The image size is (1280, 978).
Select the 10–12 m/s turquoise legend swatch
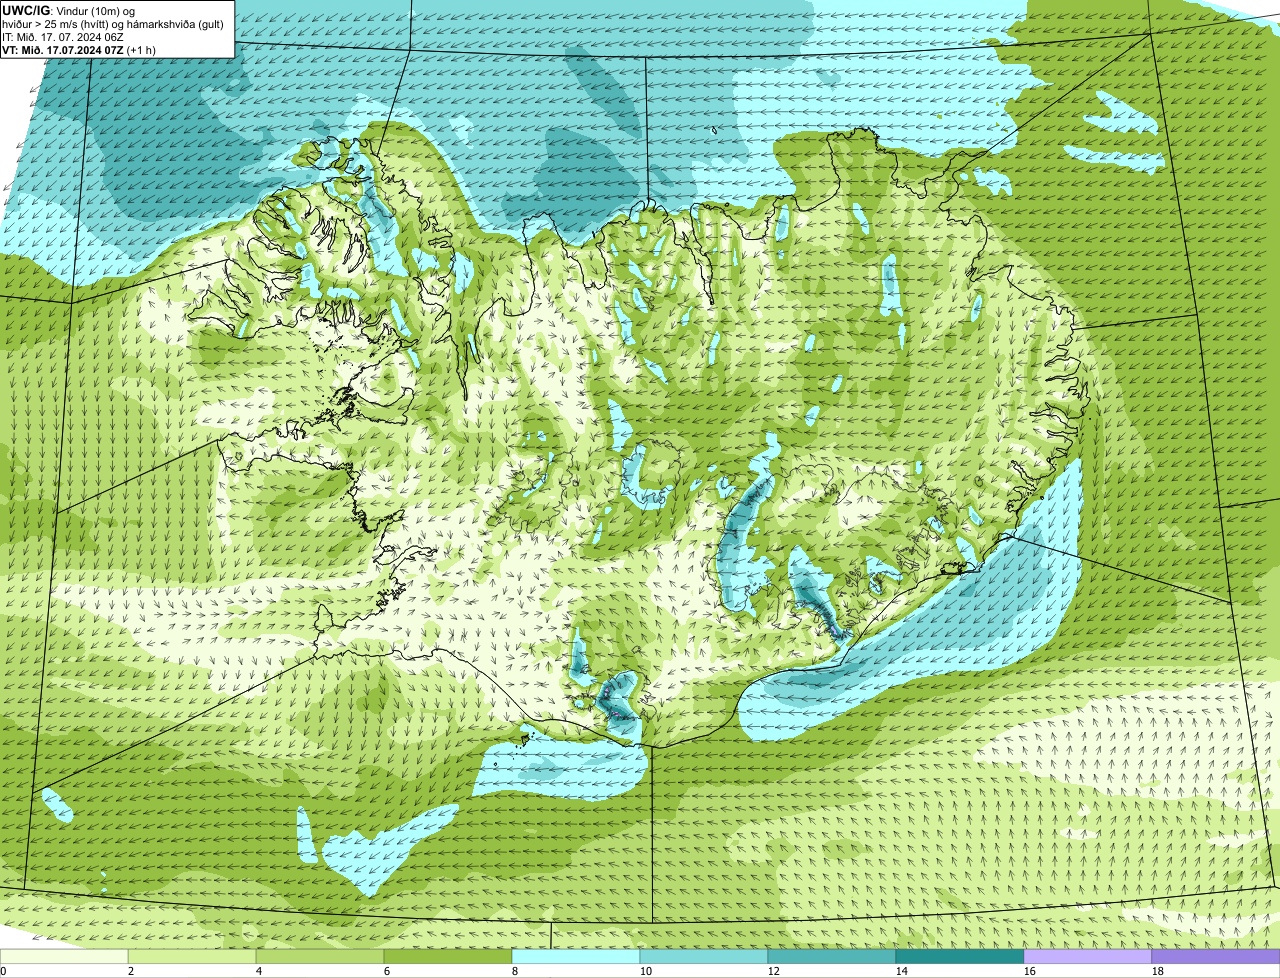pos(704,956)
